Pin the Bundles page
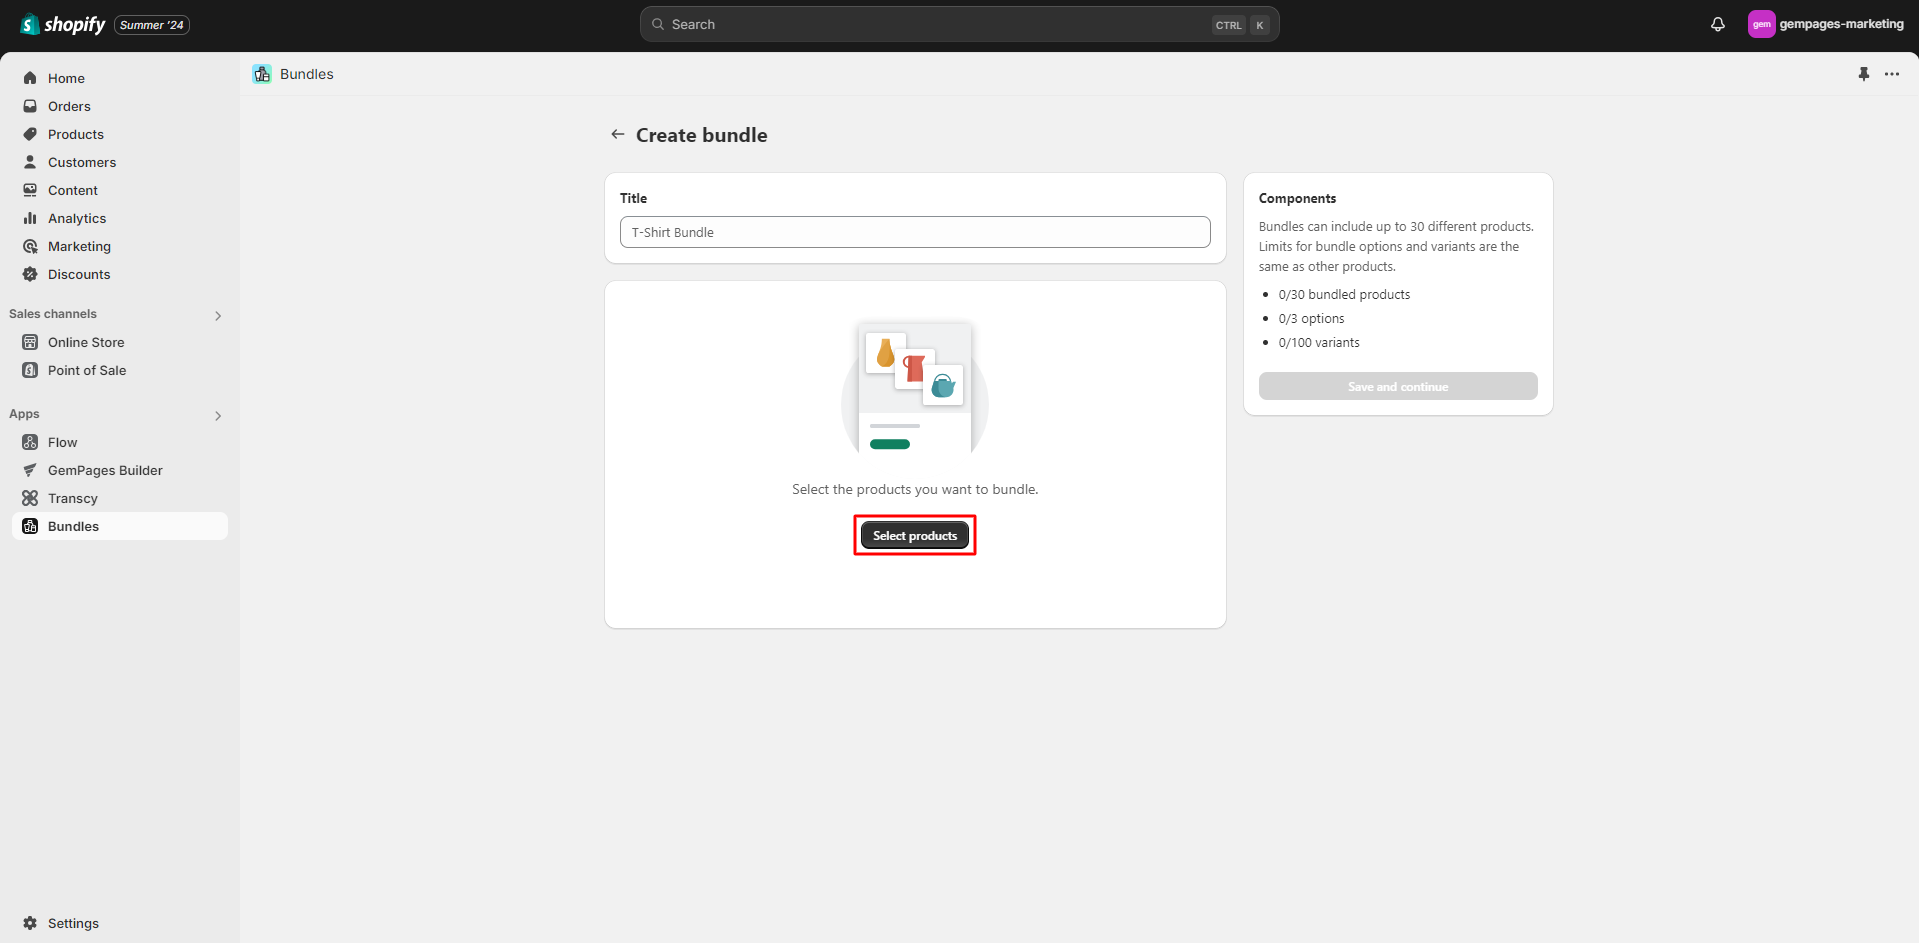The height and width of the screenshot is (943, 1919). 1863,73
